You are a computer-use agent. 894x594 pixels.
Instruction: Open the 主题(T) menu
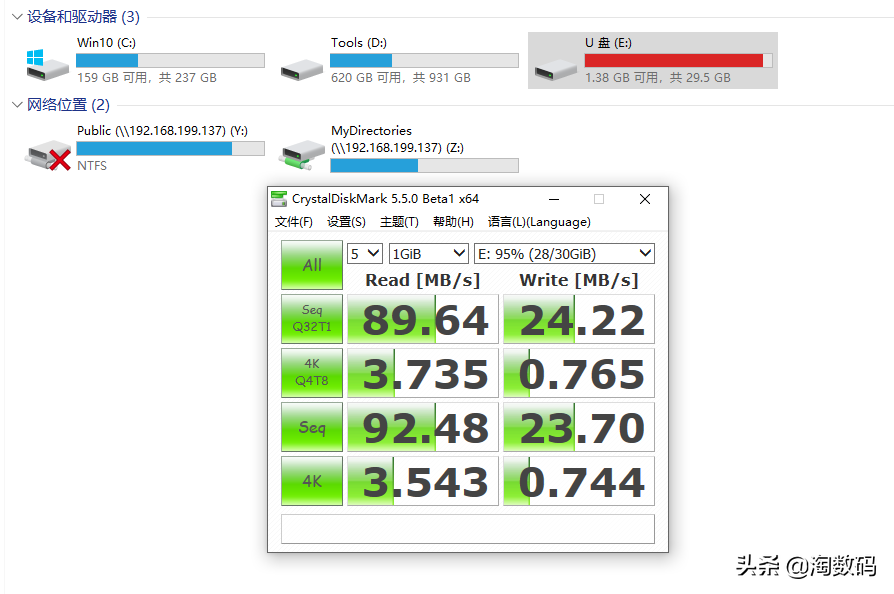399,222
